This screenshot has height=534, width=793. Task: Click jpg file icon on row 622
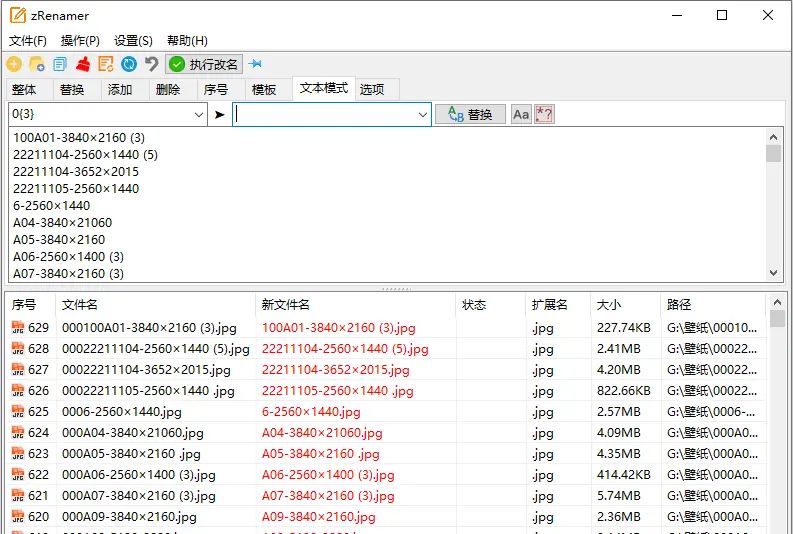tap(18, 474)
